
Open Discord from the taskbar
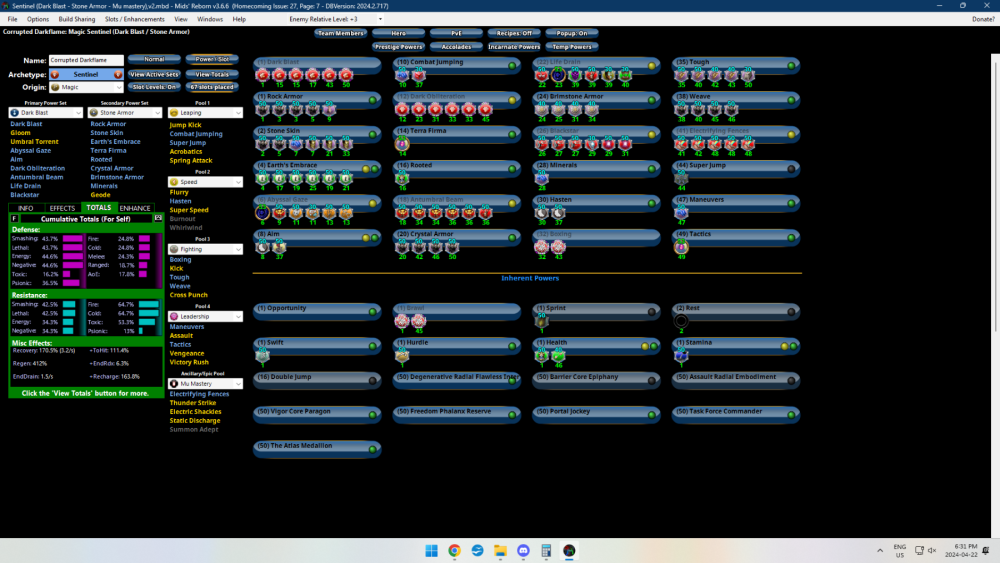pos(523,551)
